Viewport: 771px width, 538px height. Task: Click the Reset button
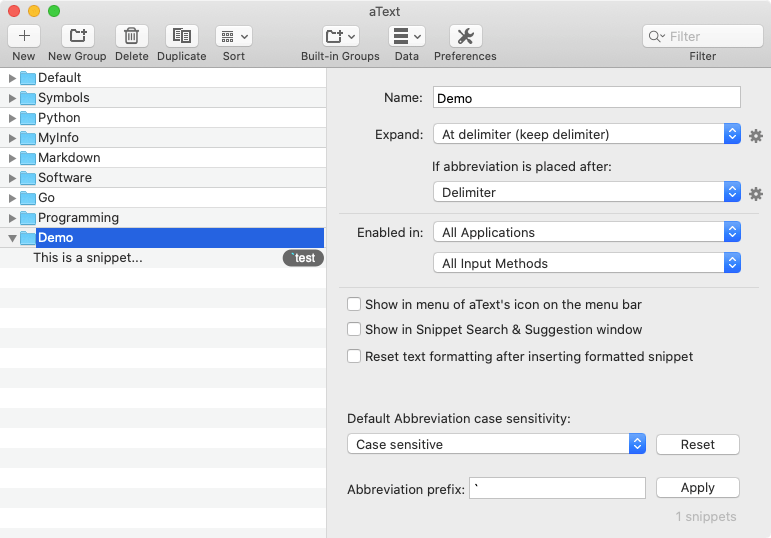tap(697, 444)
